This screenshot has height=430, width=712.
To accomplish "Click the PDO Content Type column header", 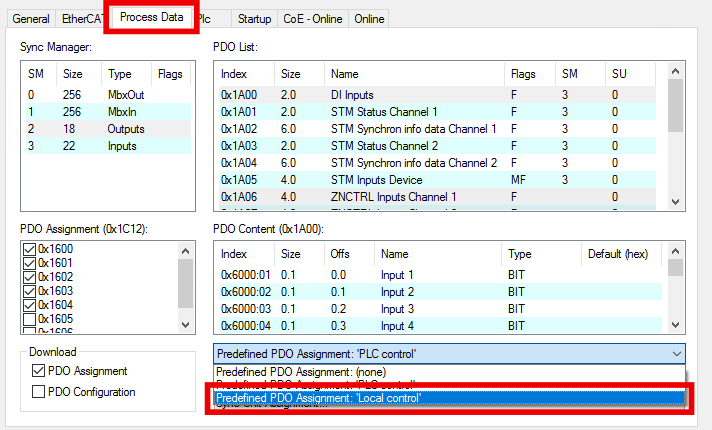I will (x=541, y=254).
